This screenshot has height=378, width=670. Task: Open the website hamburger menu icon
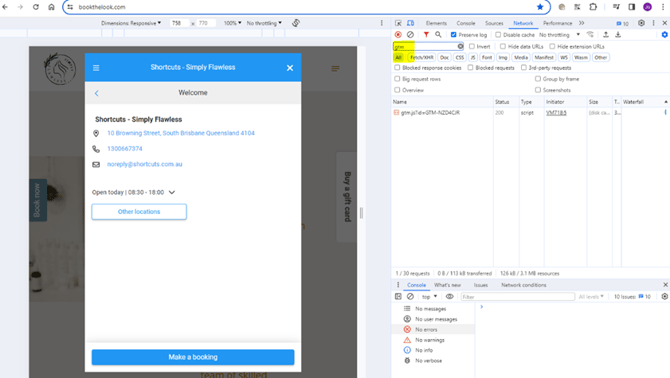(x=335, y=68)
